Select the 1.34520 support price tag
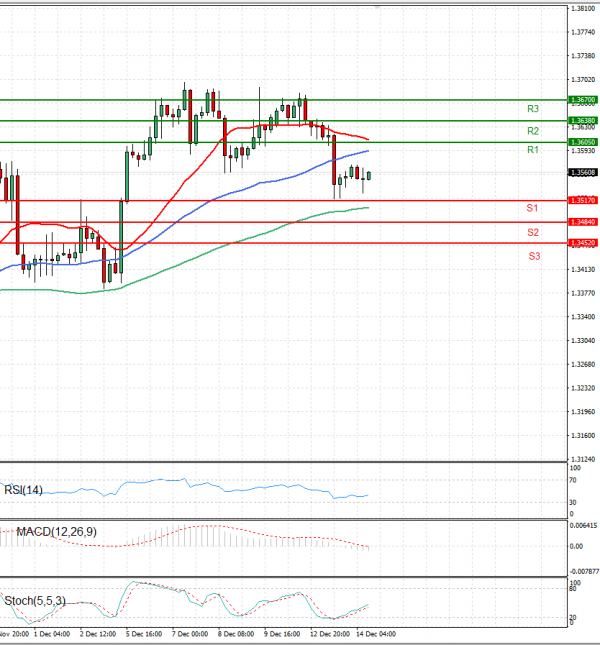Viewport: 600px width, 645px height. (x=583, y=243)
